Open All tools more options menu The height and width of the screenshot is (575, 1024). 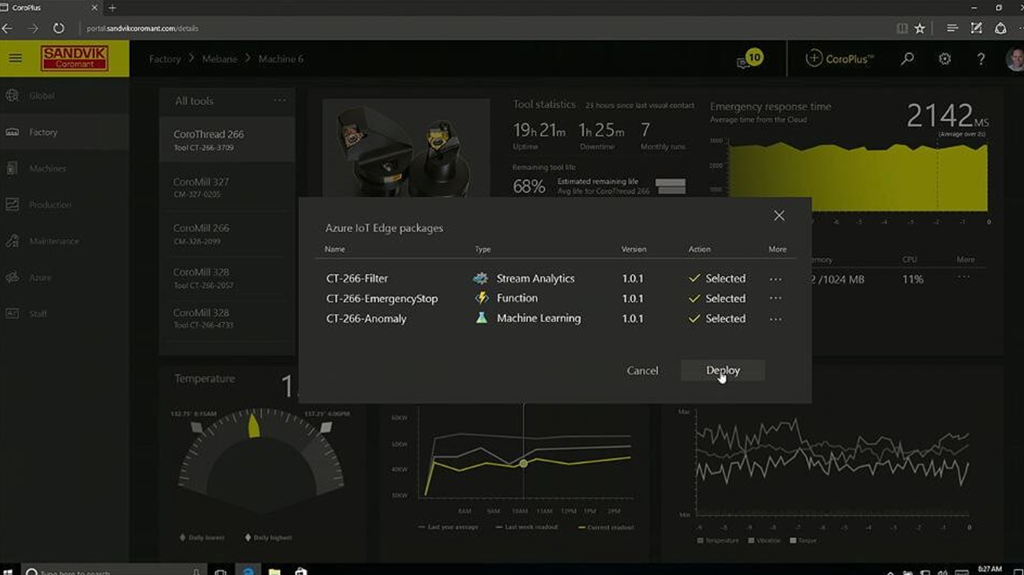tap(280, 101)
